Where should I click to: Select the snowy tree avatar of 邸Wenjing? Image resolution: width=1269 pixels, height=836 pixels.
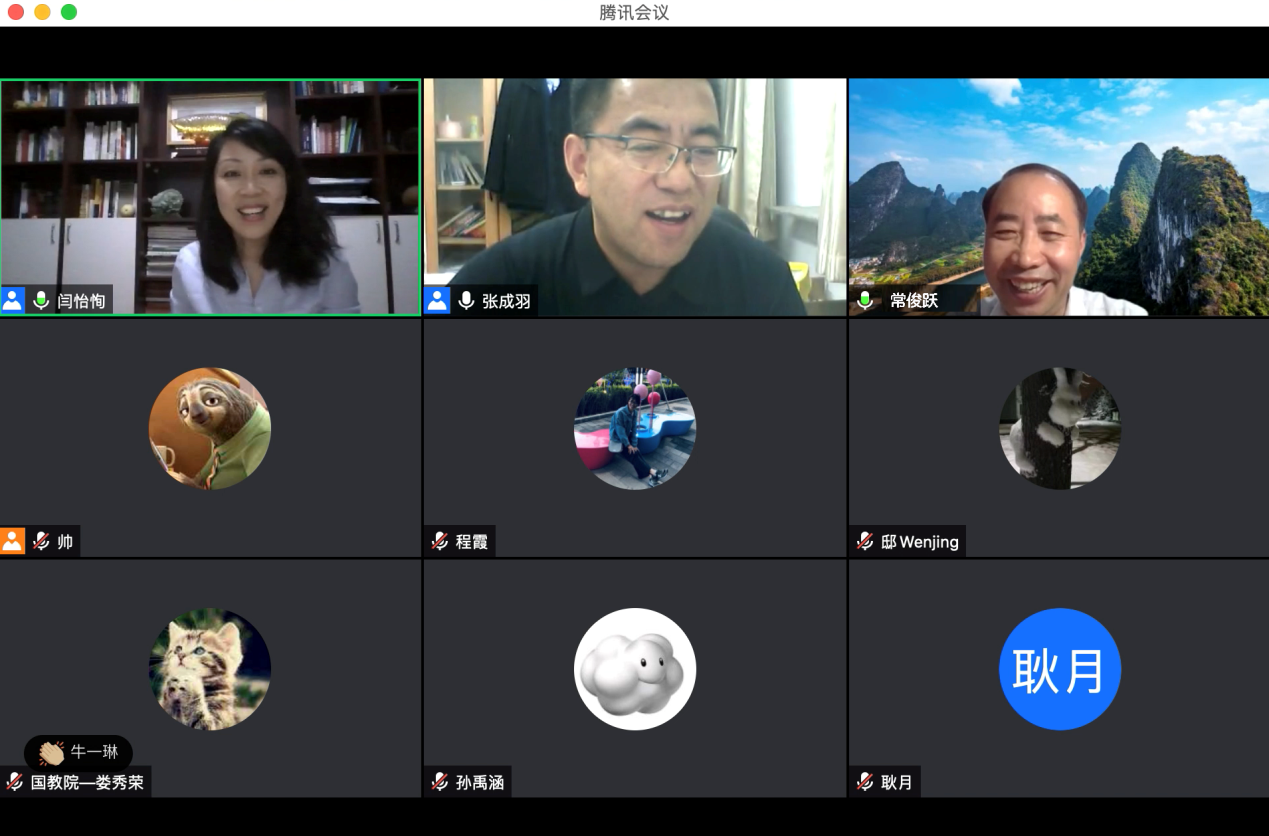coord(1060,428)
